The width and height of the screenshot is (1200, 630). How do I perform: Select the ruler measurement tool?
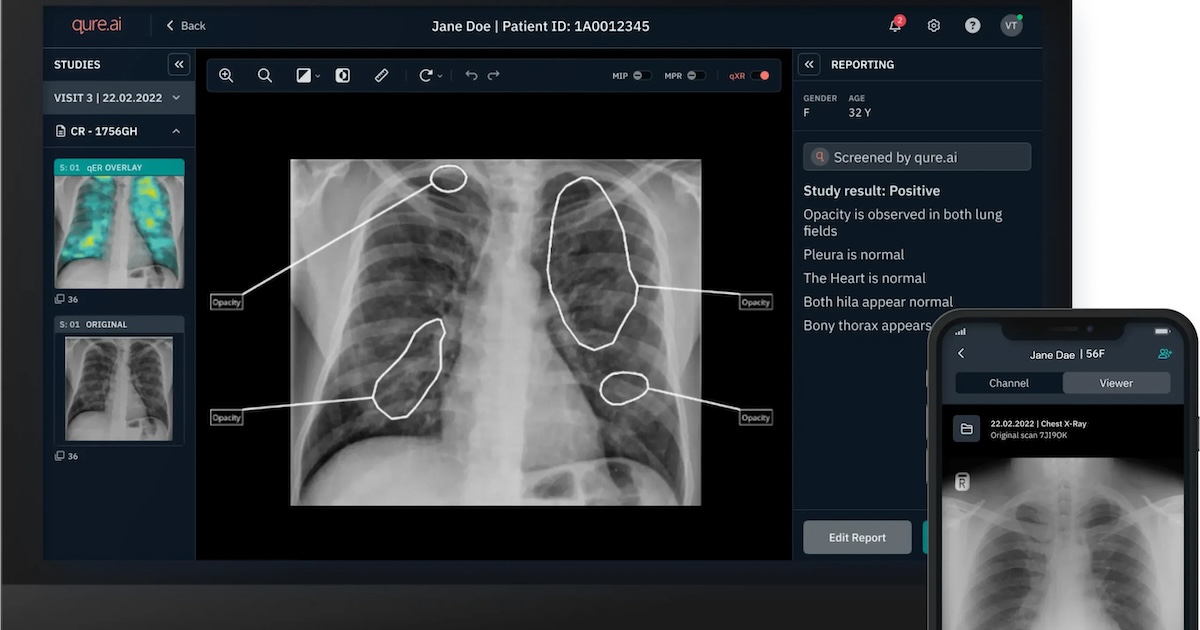click(x=381, y=75)
